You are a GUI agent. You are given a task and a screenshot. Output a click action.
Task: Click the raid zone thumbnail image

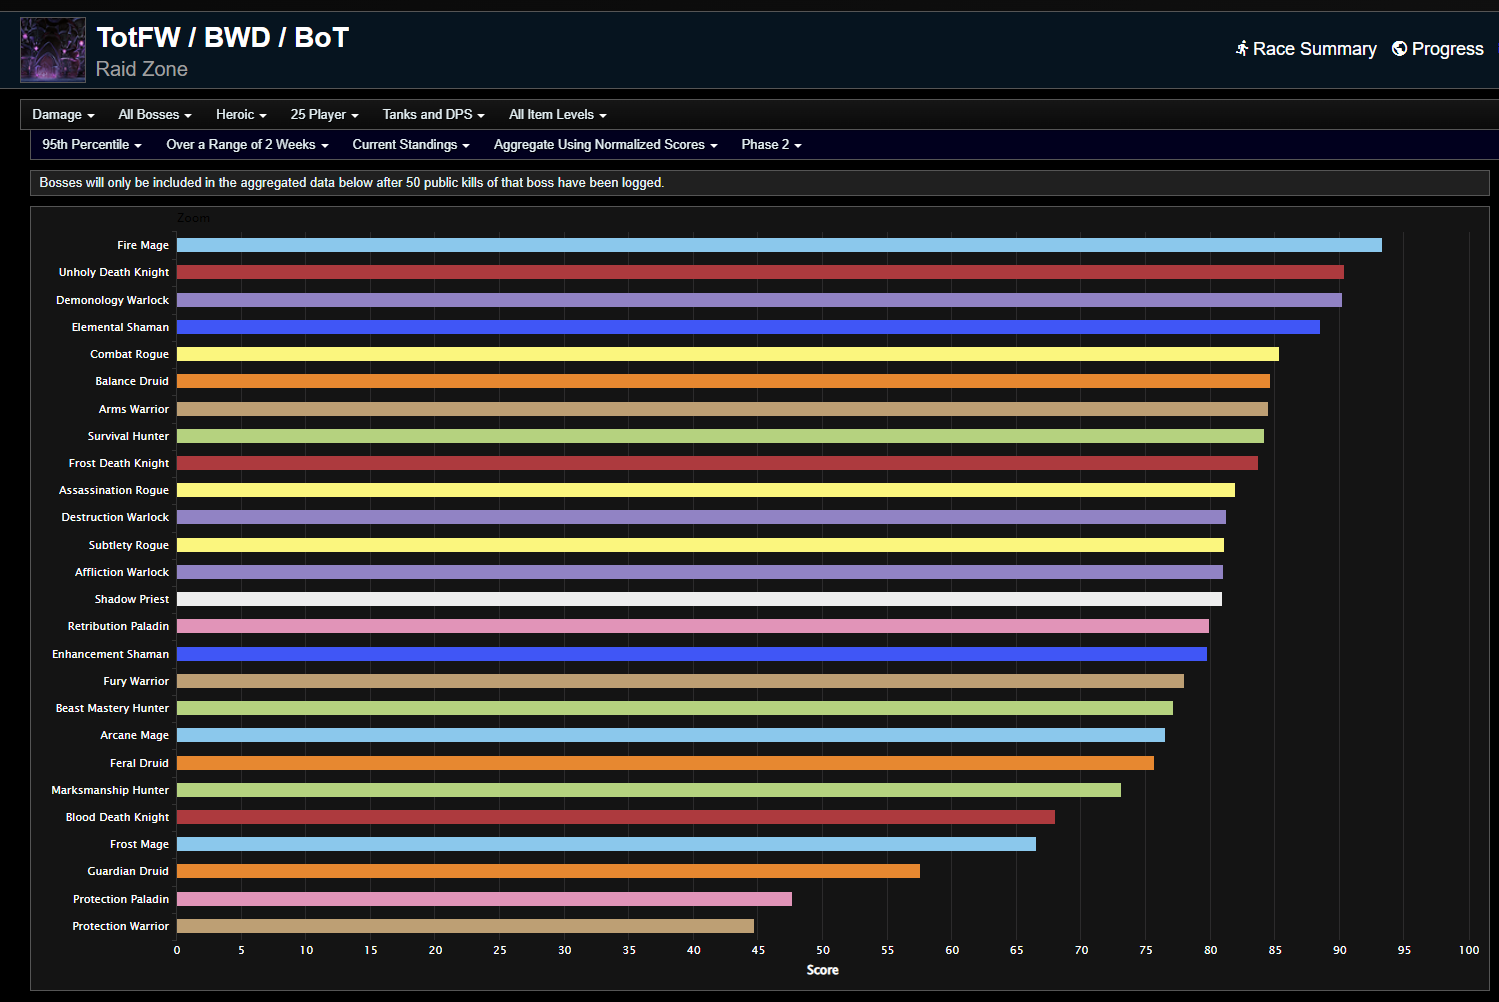click(x=53, y=50)
